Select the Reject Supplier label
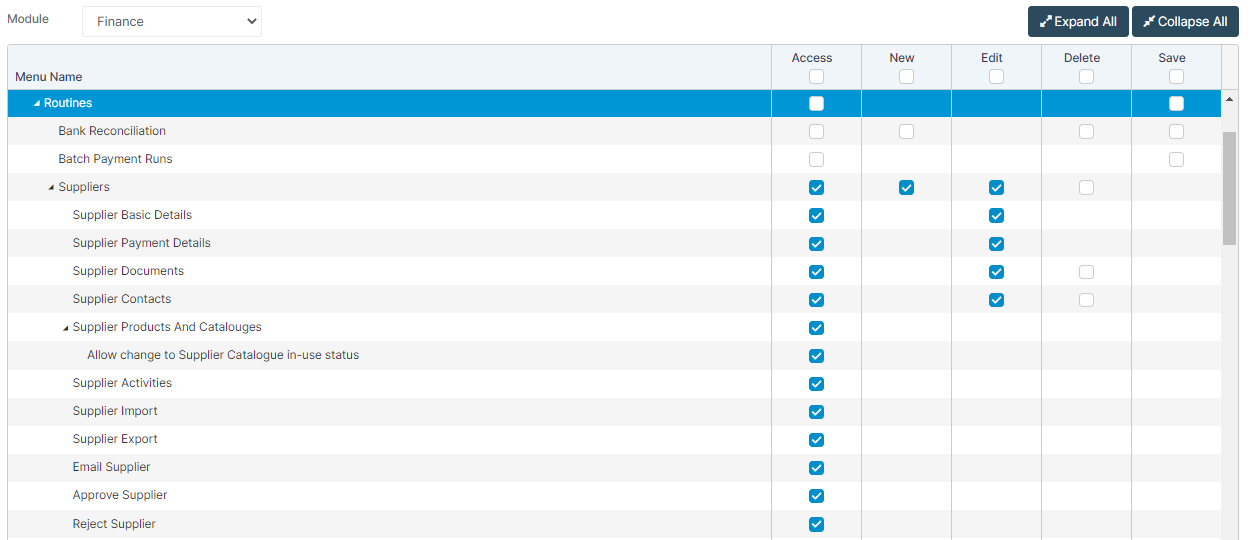This screenshot has width=1255, height=540. click(114, 524)
